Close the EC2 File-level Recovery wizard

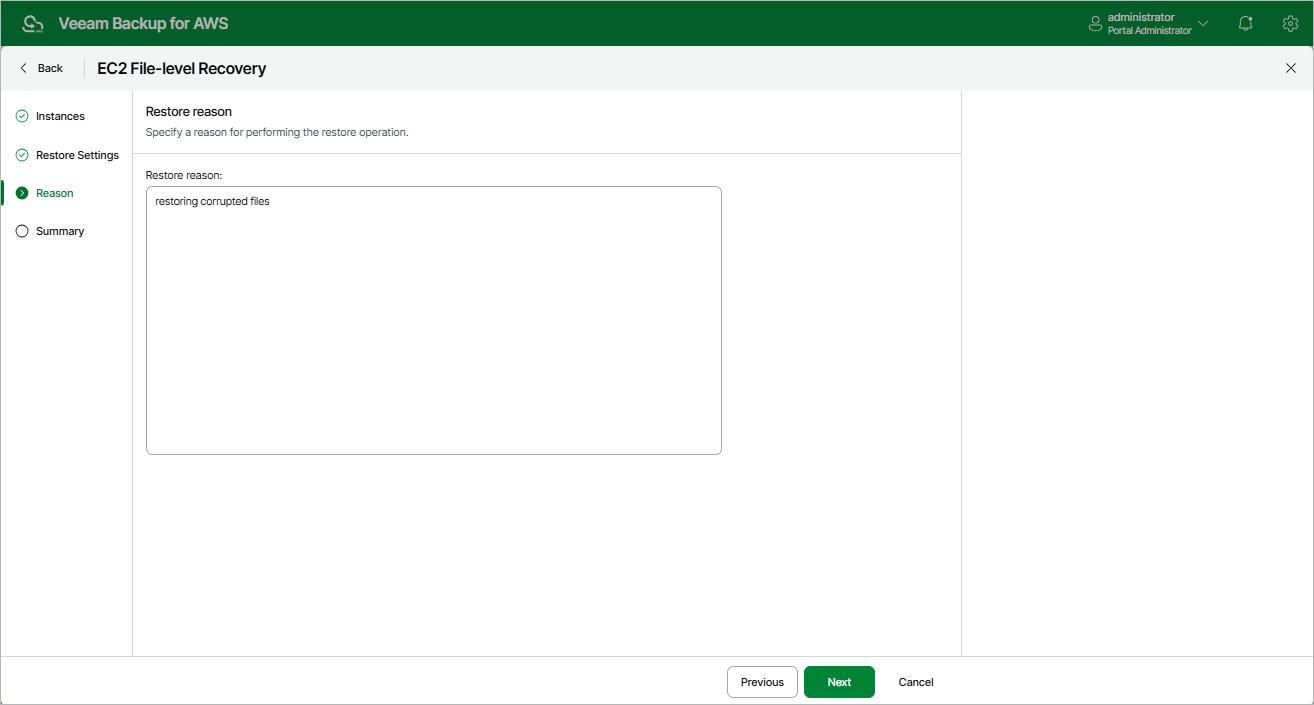point(1290,68)
